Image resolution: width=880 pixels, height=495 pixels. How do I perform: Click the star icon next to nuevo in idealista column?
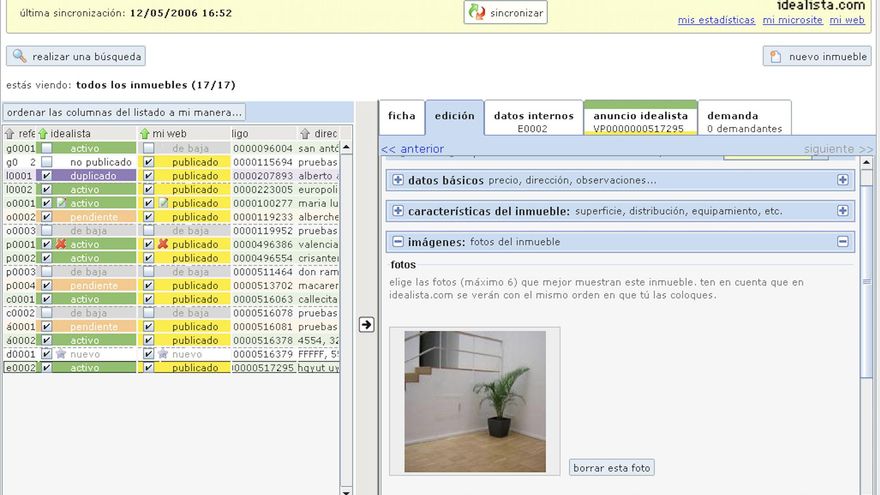tap(61, 354)
